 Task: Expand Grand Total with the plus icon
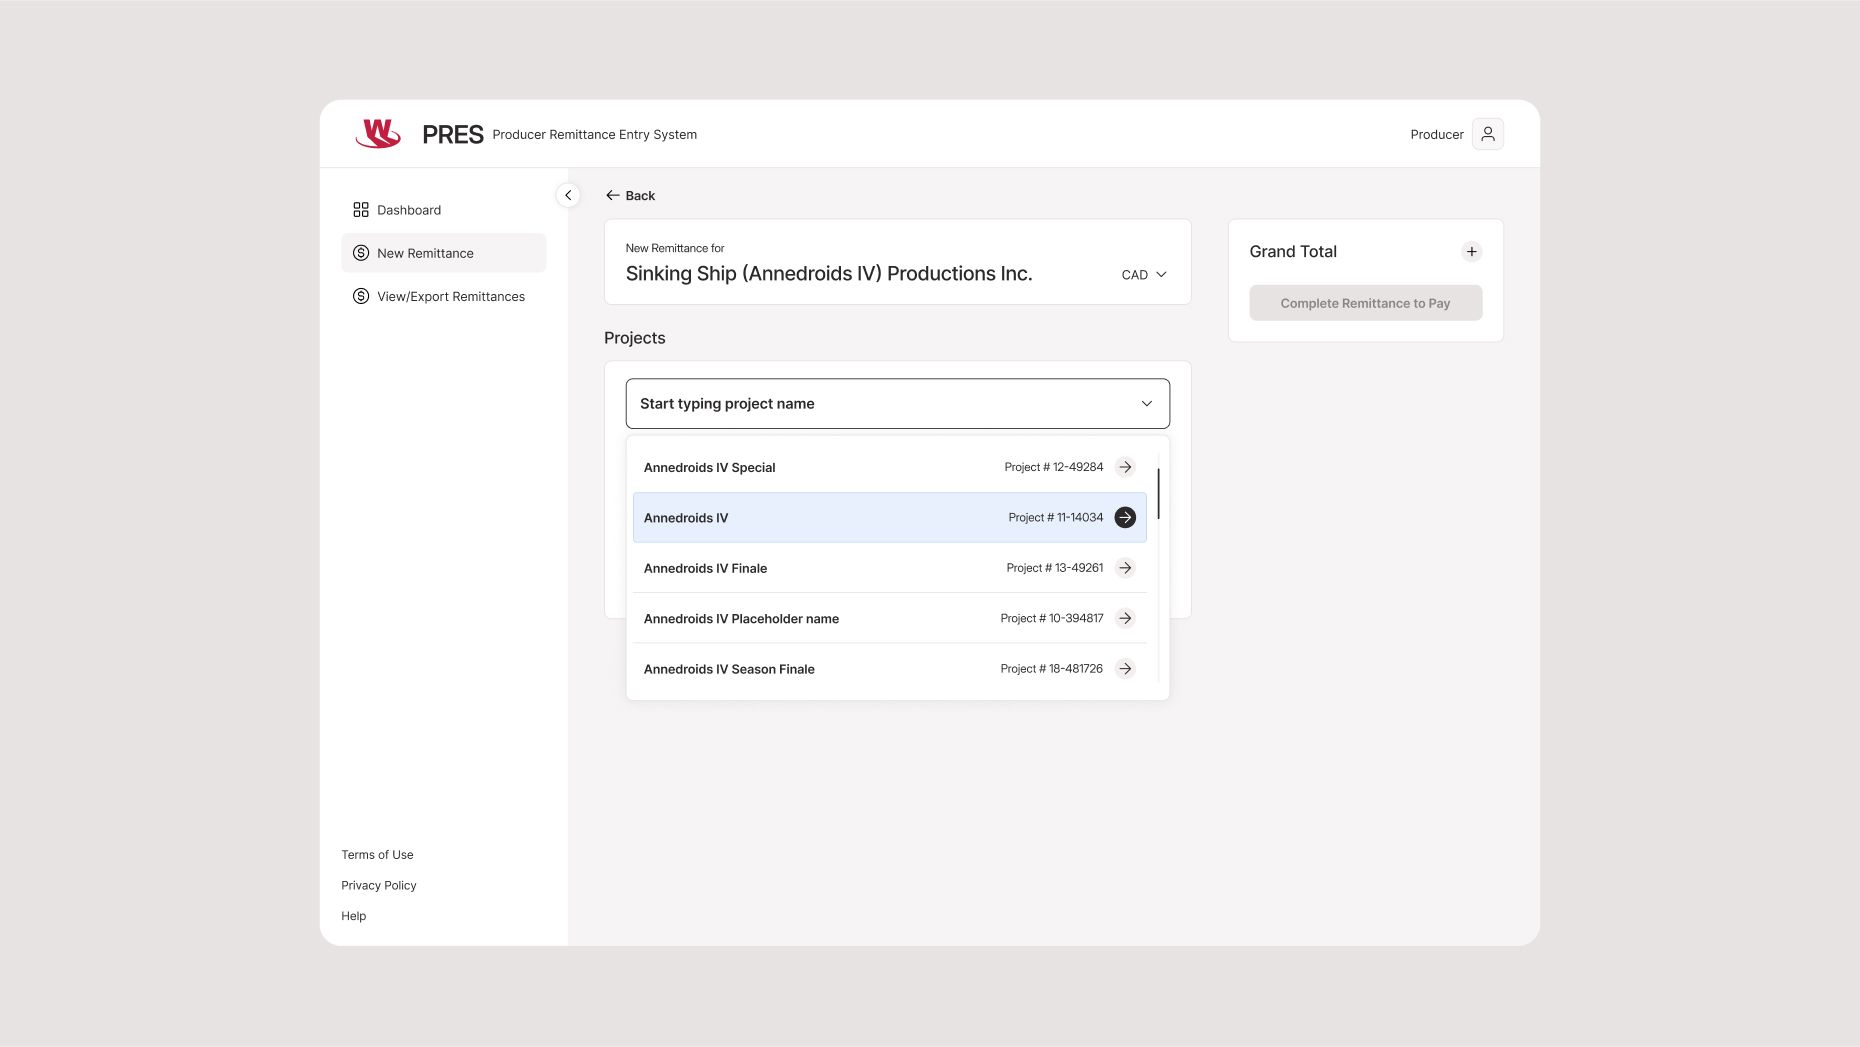(x=1471, y=252)
